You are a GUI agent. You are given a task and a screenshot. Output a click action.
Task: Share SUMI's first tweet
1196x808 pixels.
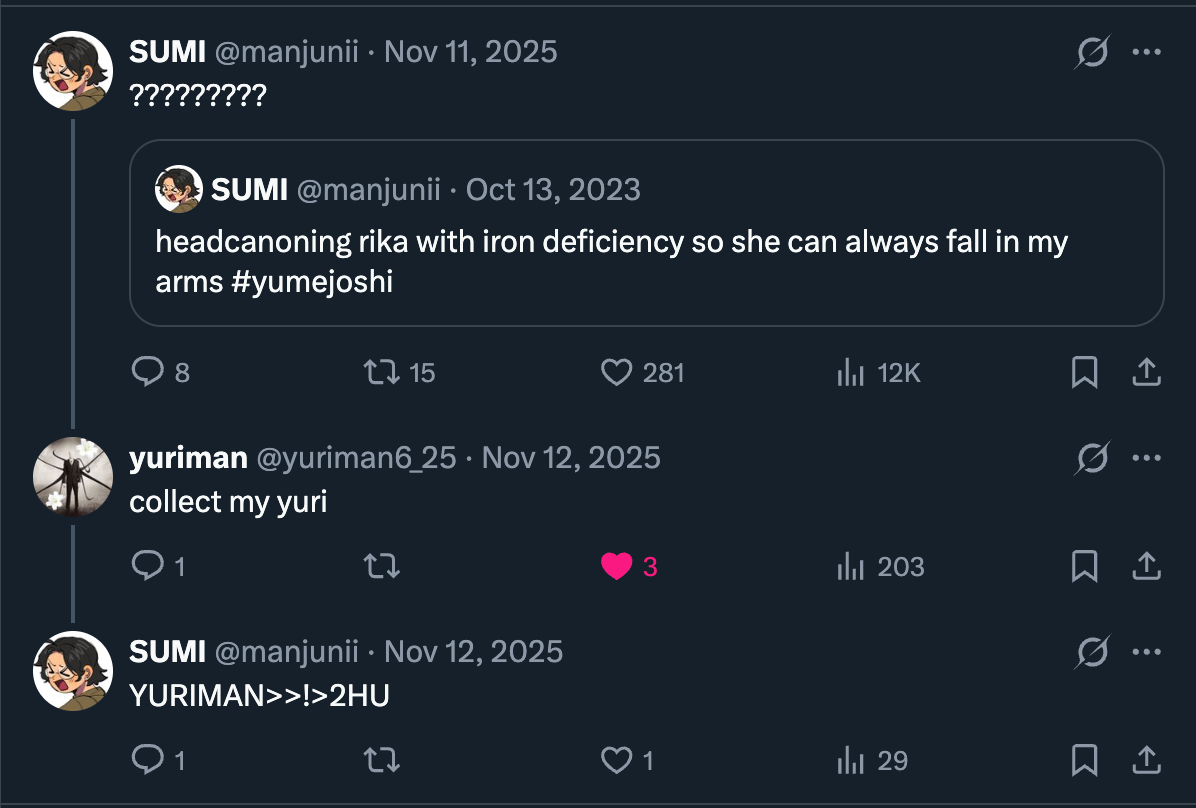click(x=1145, y=373)
